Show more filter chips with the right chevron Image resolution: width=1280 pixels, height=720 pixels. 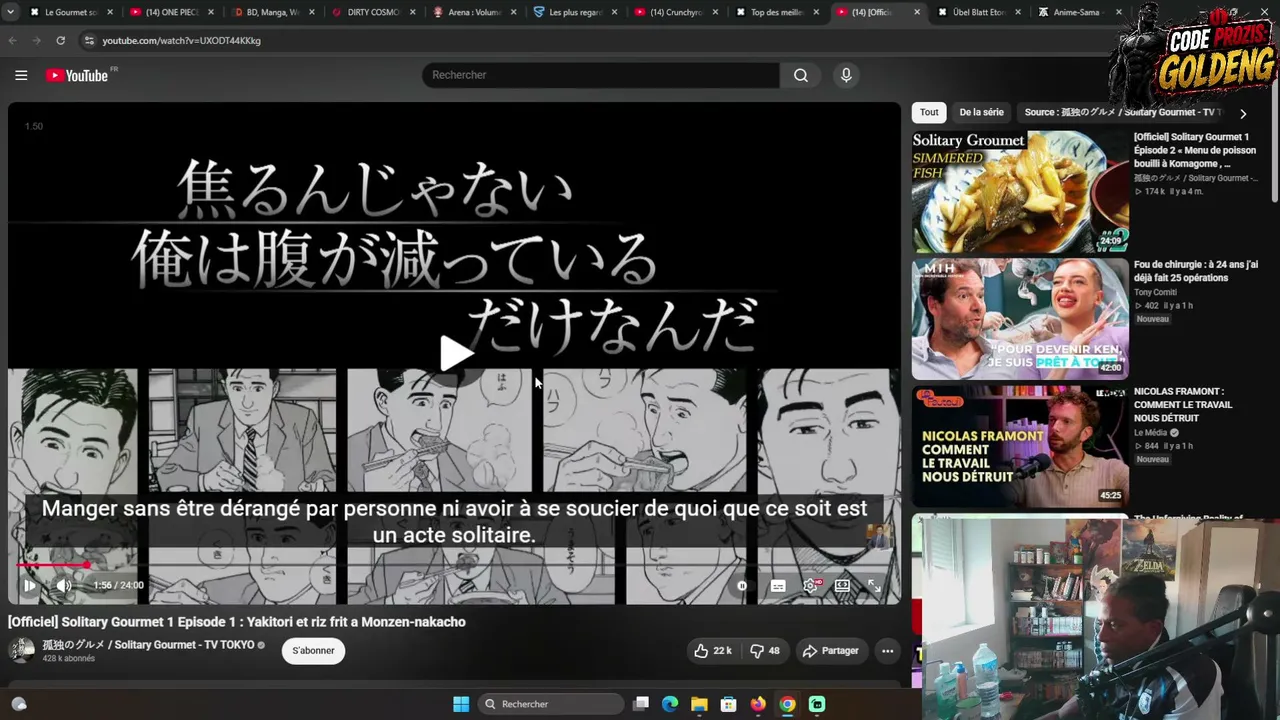coord(1243,114)
